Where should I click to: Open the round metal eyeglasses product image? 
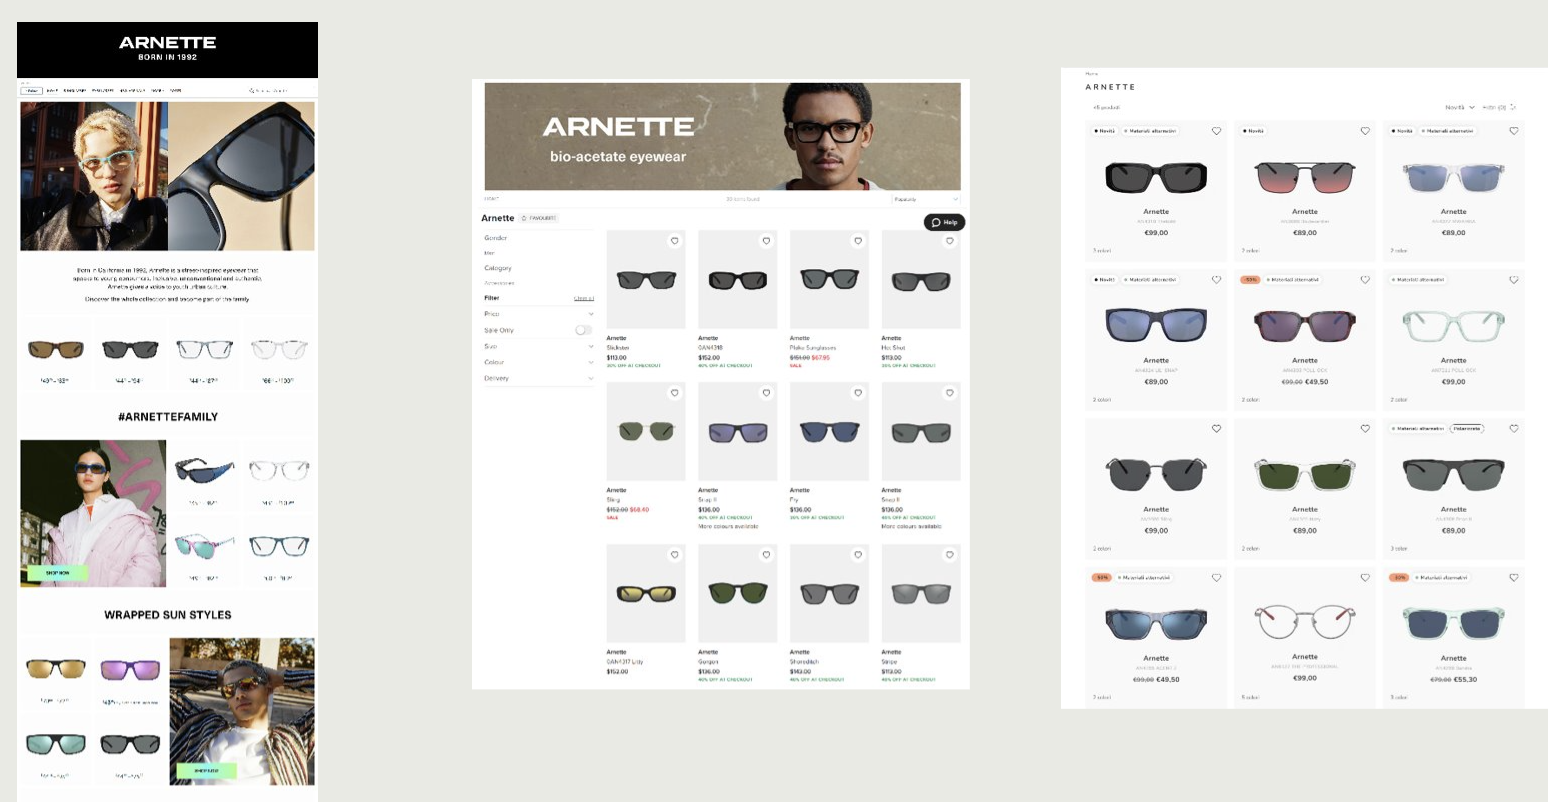coord(1305,622)
